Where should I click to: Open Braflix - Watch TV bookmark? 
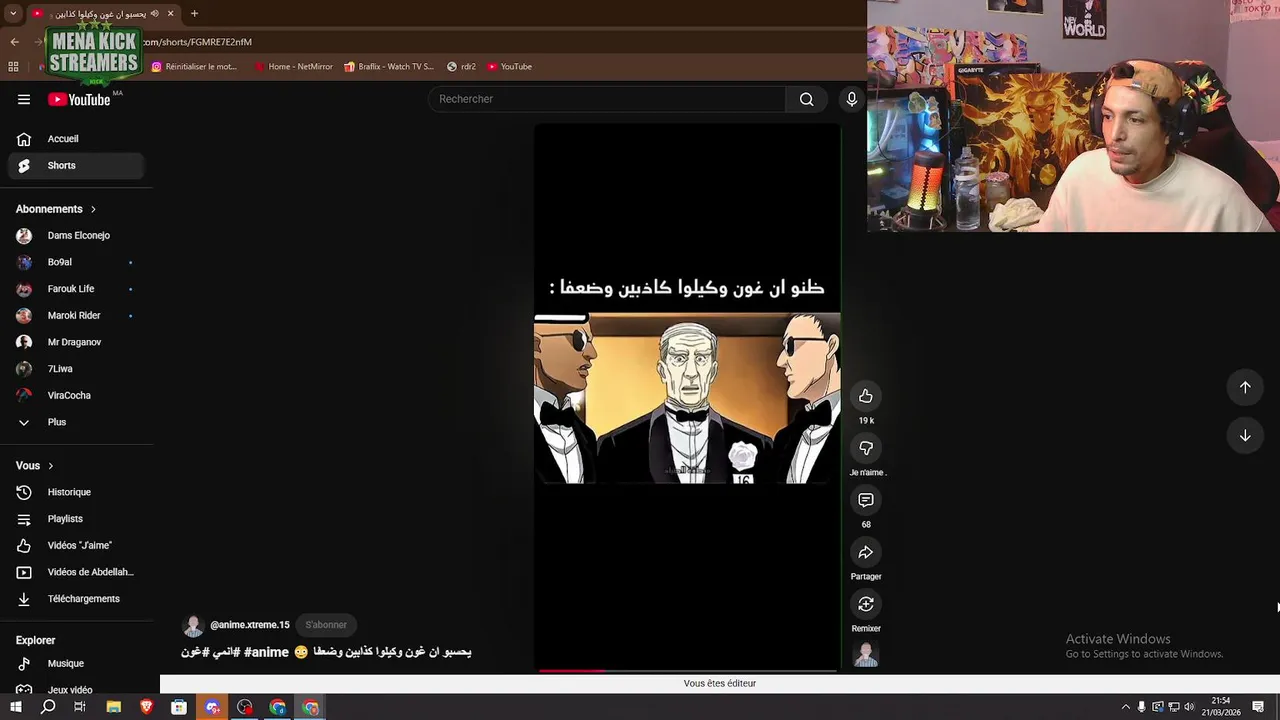[x=389, y=67]
